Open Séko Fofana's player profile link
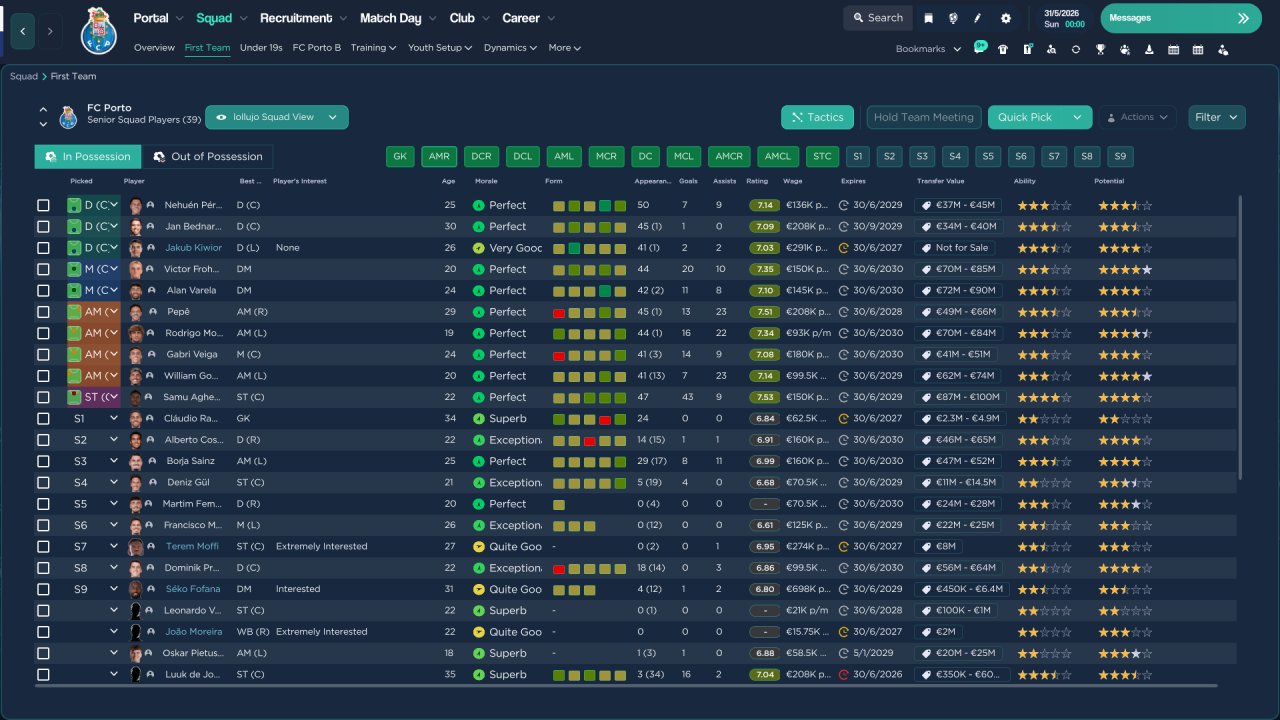The image size is (1280, 720). (192, 589)
